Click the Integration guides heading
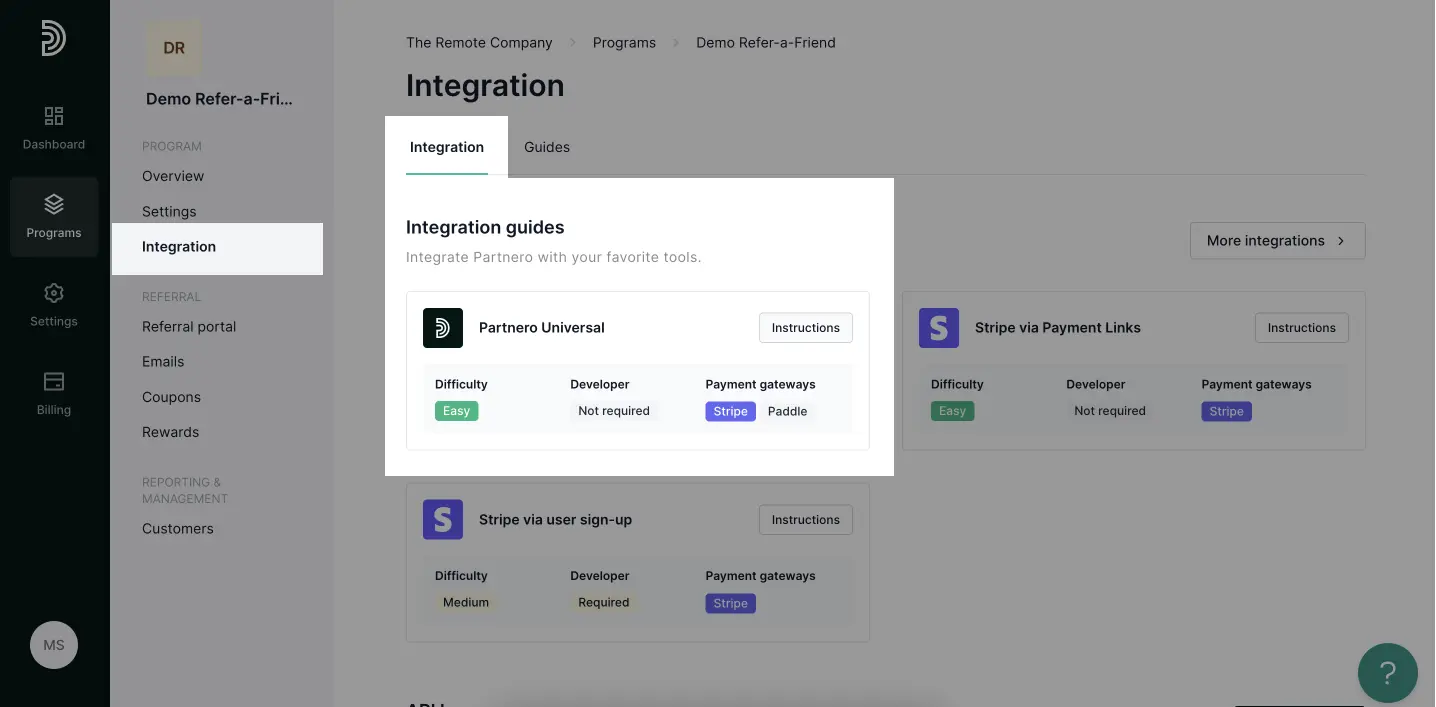Viewport: 1436px width, 707px height. click(485, 227)
